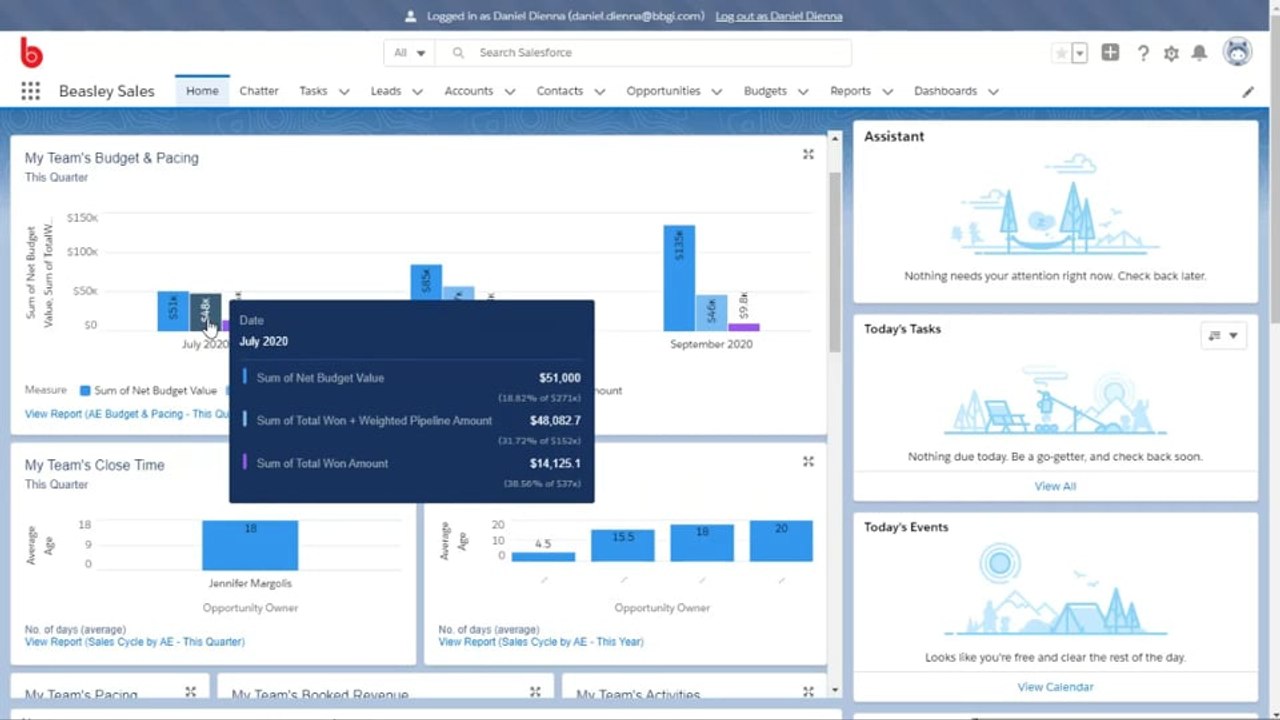Image resolution: width=1280 pixels, height=720 pixels.
Task: Open View Report Sales Cycle This Year
Action: pos(541,642)
